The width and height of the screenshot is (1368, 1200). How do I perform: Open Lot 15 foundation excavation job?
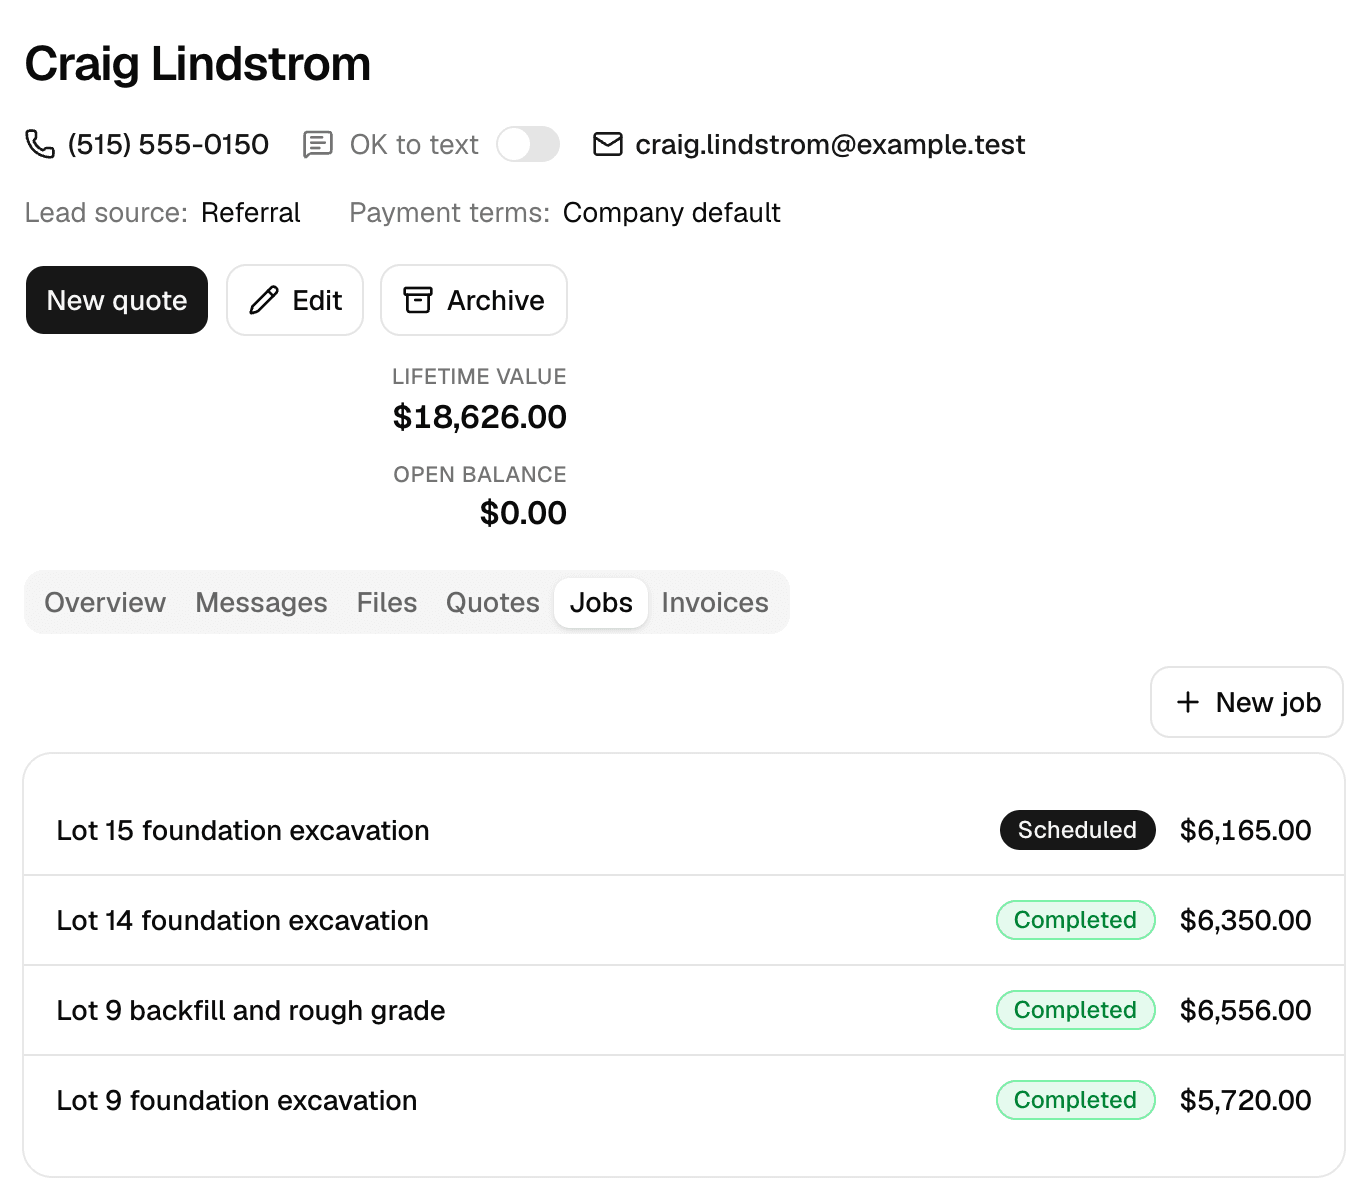pyautogui.click(x=684, y=830)
